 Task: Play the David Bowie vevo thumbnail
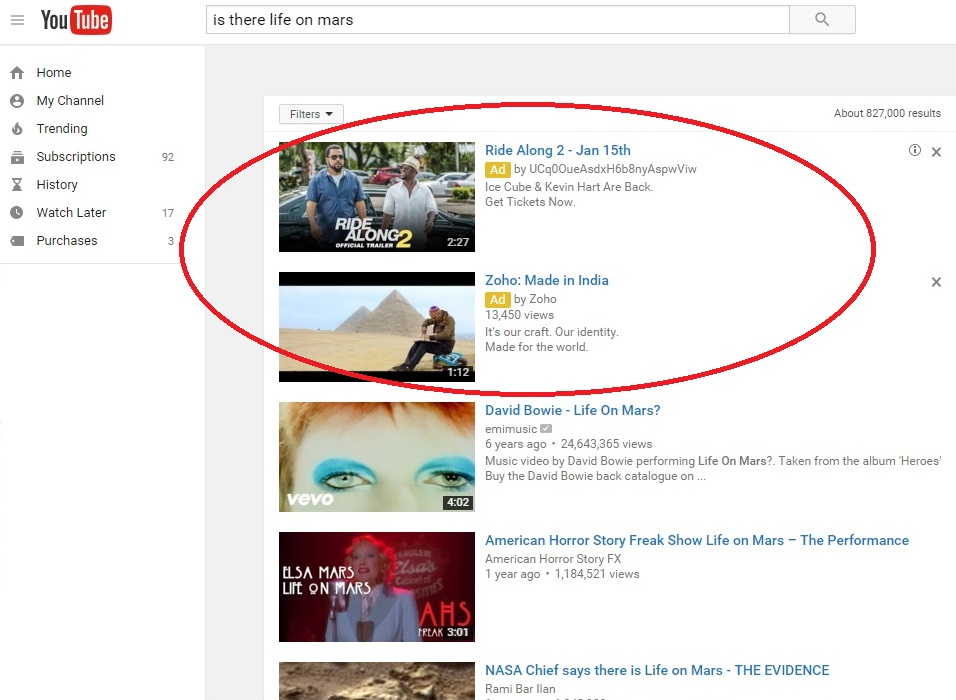coord(377,457)
